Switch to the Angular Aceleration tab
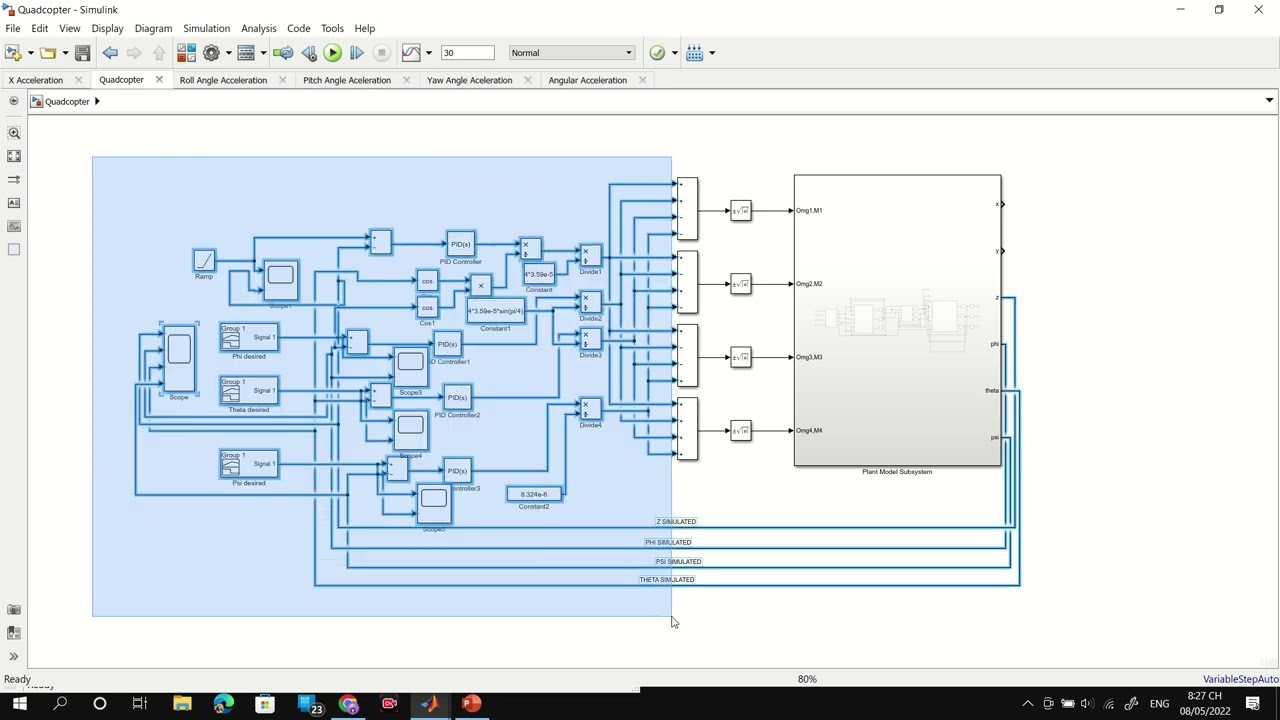Viewport: 1280px width, 720px height. (588, 80)
